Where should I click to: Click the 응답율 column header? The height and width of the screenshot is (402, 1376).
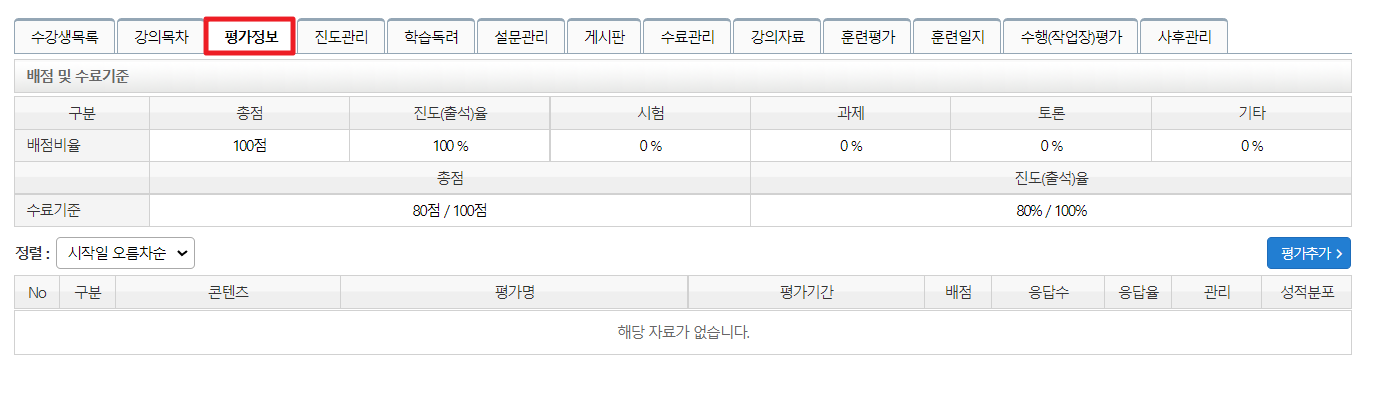(x=1138, y=293)
